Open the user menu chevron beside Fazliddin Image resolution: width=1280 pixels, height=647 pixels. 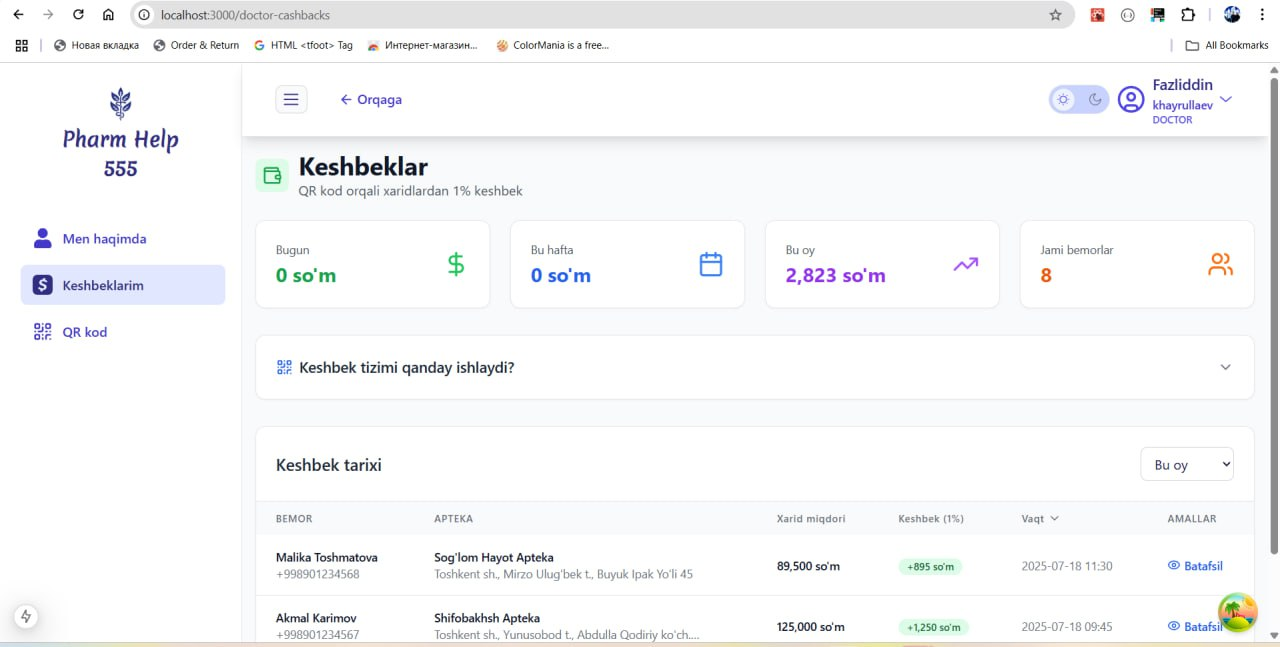point(1226,99)
